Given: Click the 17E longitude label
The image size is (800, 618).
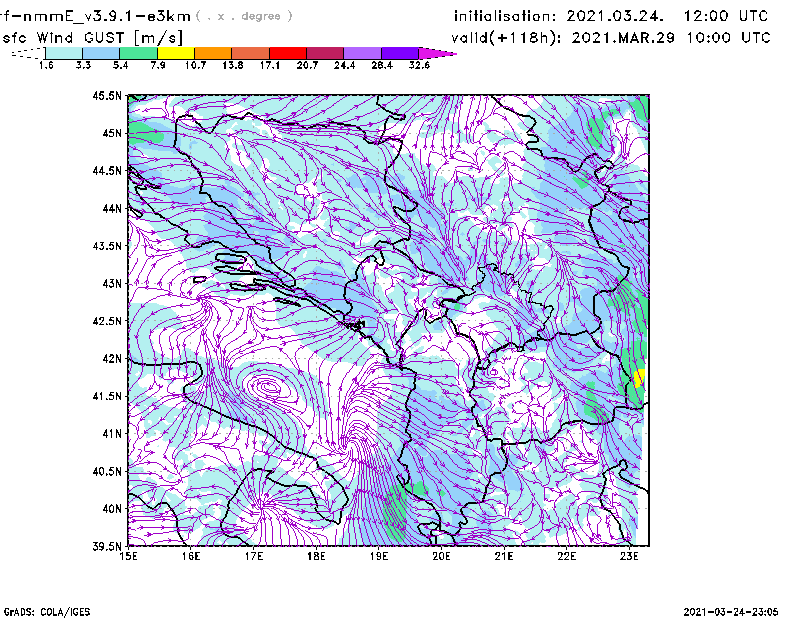Looking at the screenshot, I should coord(254,556).
